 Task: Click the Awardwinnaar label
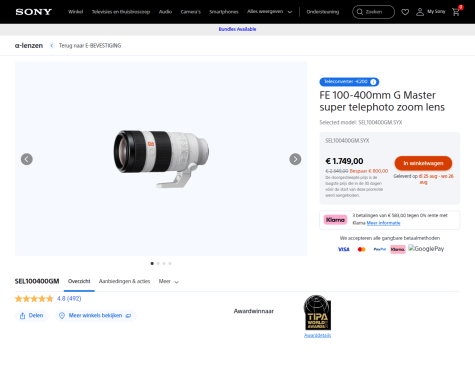click(254, 311)
